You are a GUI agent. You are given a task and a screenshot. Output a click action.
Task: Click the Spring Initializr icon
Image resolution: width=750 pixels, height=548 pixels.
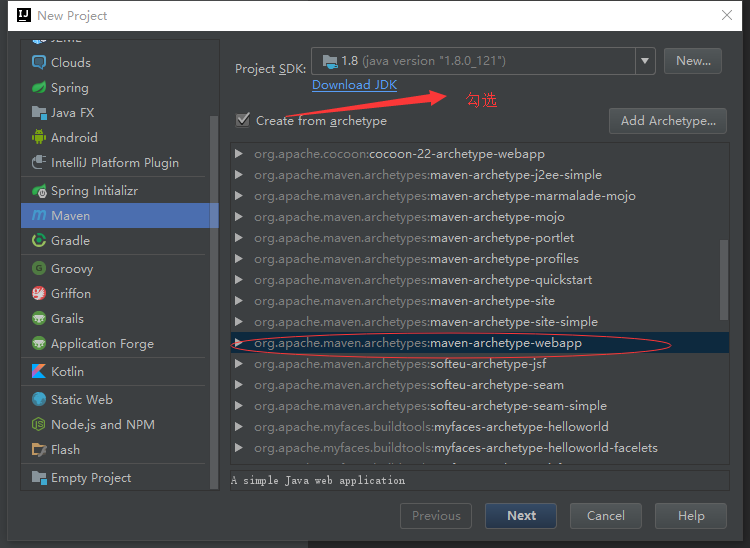(x=39, y=191)
